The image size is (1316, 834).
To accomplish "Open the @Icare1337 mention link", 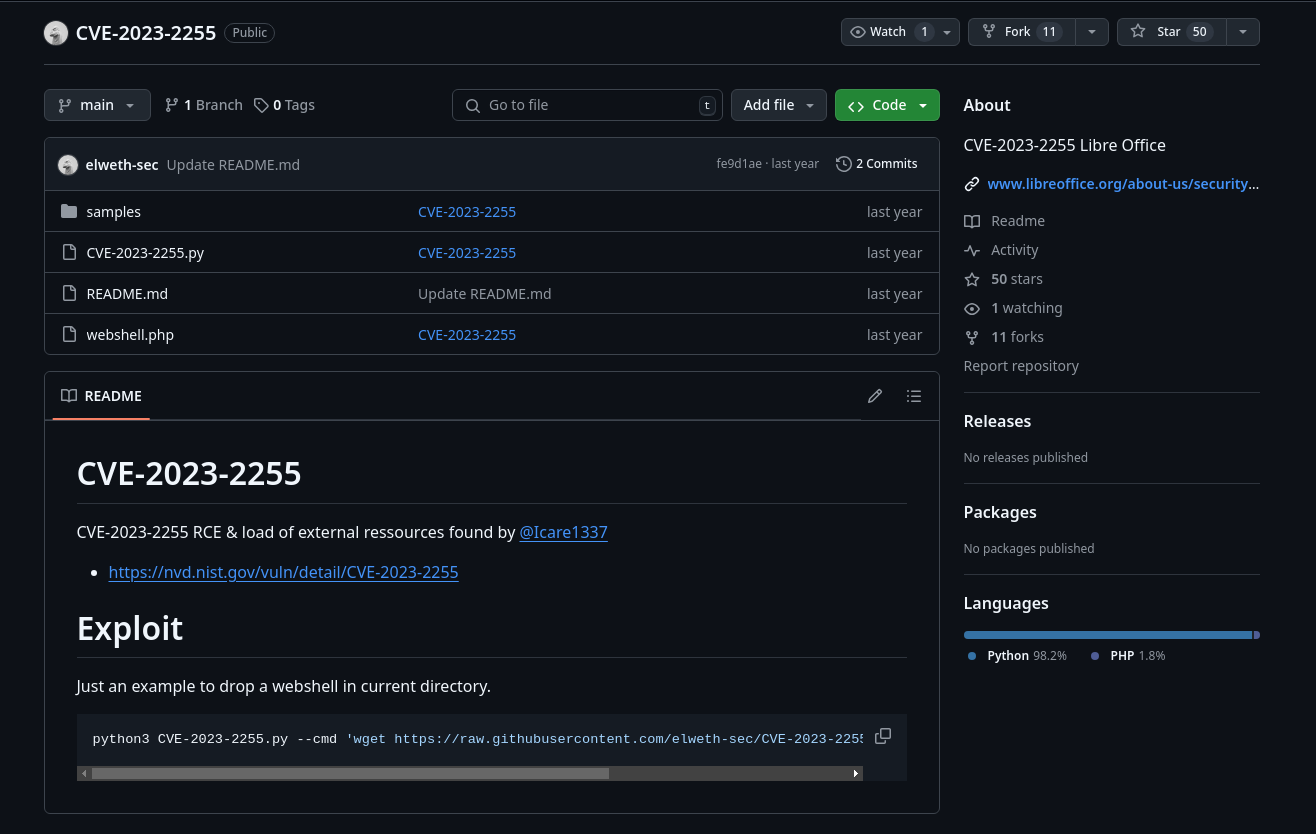I will click(564, 532).
